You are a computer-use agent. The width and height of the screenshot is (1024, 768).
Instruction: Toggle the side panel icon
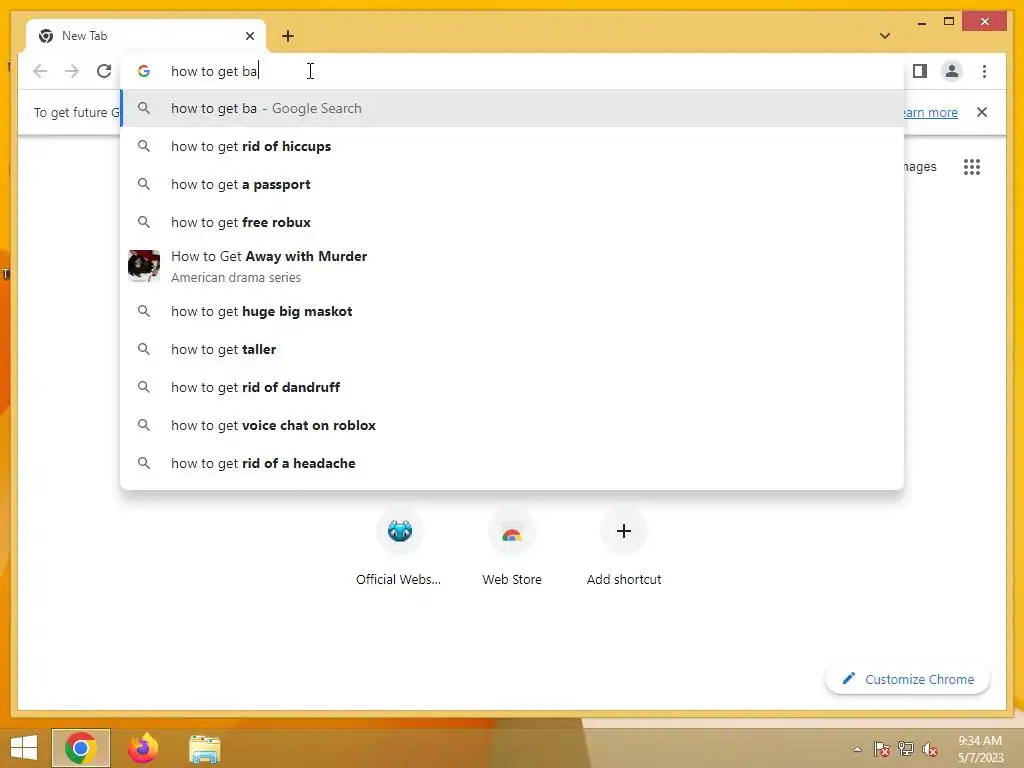(920, 71)
